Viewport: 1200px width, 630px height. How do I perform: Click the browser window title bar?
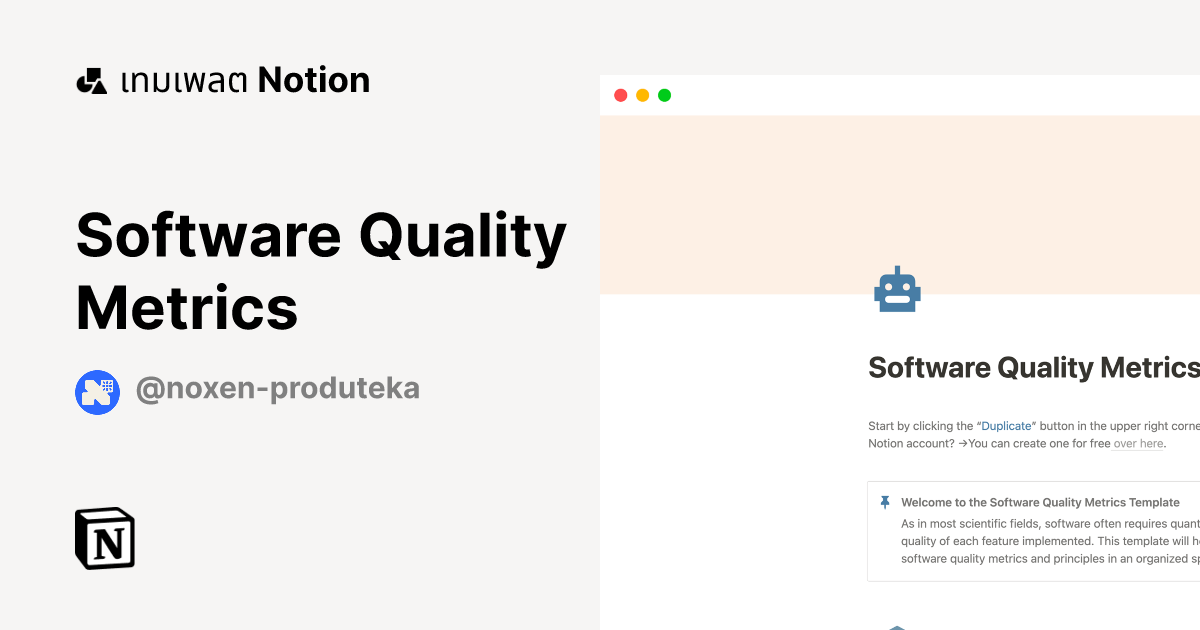(900, 95)
